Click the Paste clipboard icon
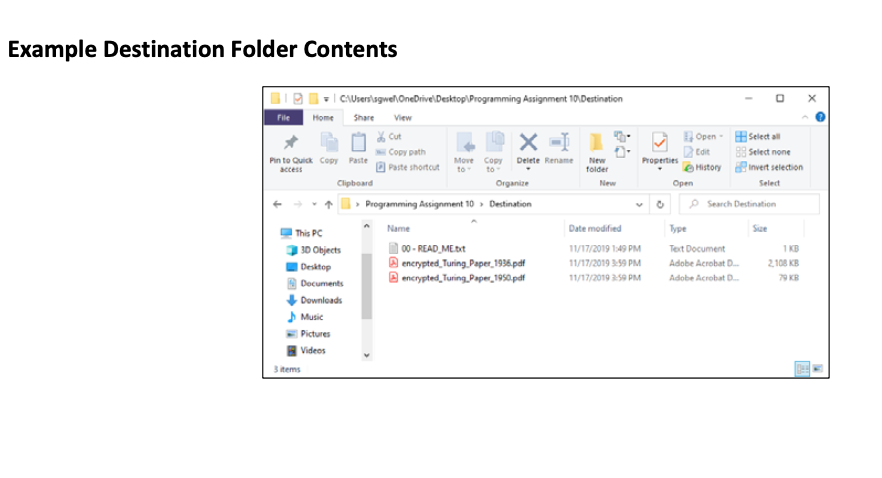Screen dimensions: 882x478 point(358,142)
